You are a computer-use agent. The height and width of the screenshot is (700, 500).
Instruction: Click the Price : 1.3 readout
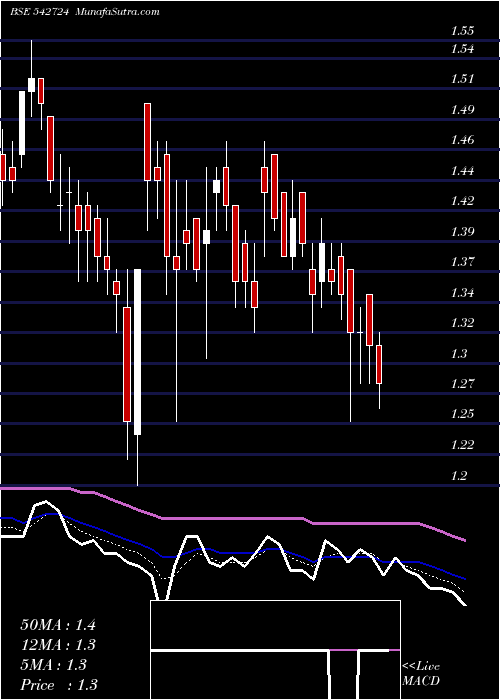(59, 685)
